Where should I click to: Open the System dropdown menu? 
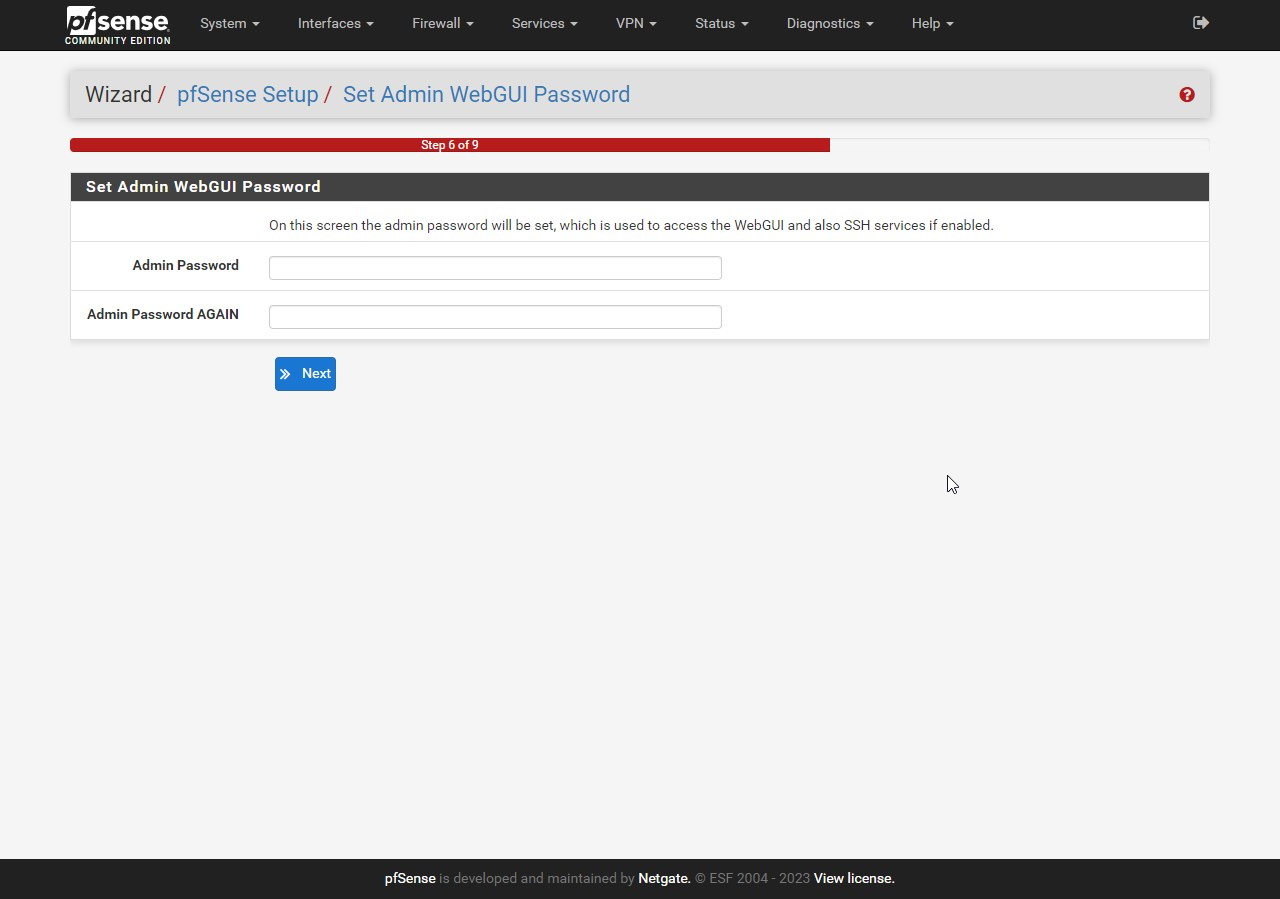(230, 23)
